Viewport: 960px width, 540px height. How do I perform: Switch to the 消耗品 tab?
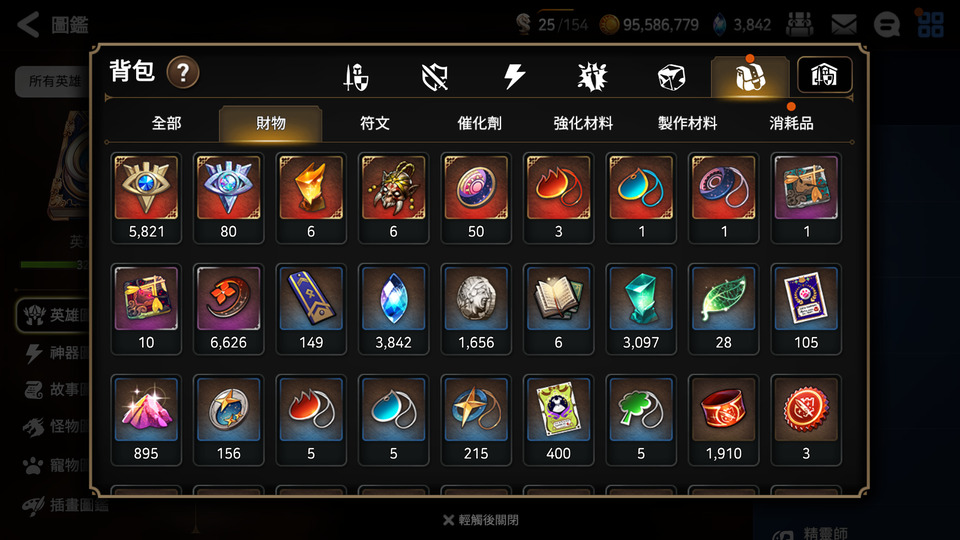(x=791, y=123)
